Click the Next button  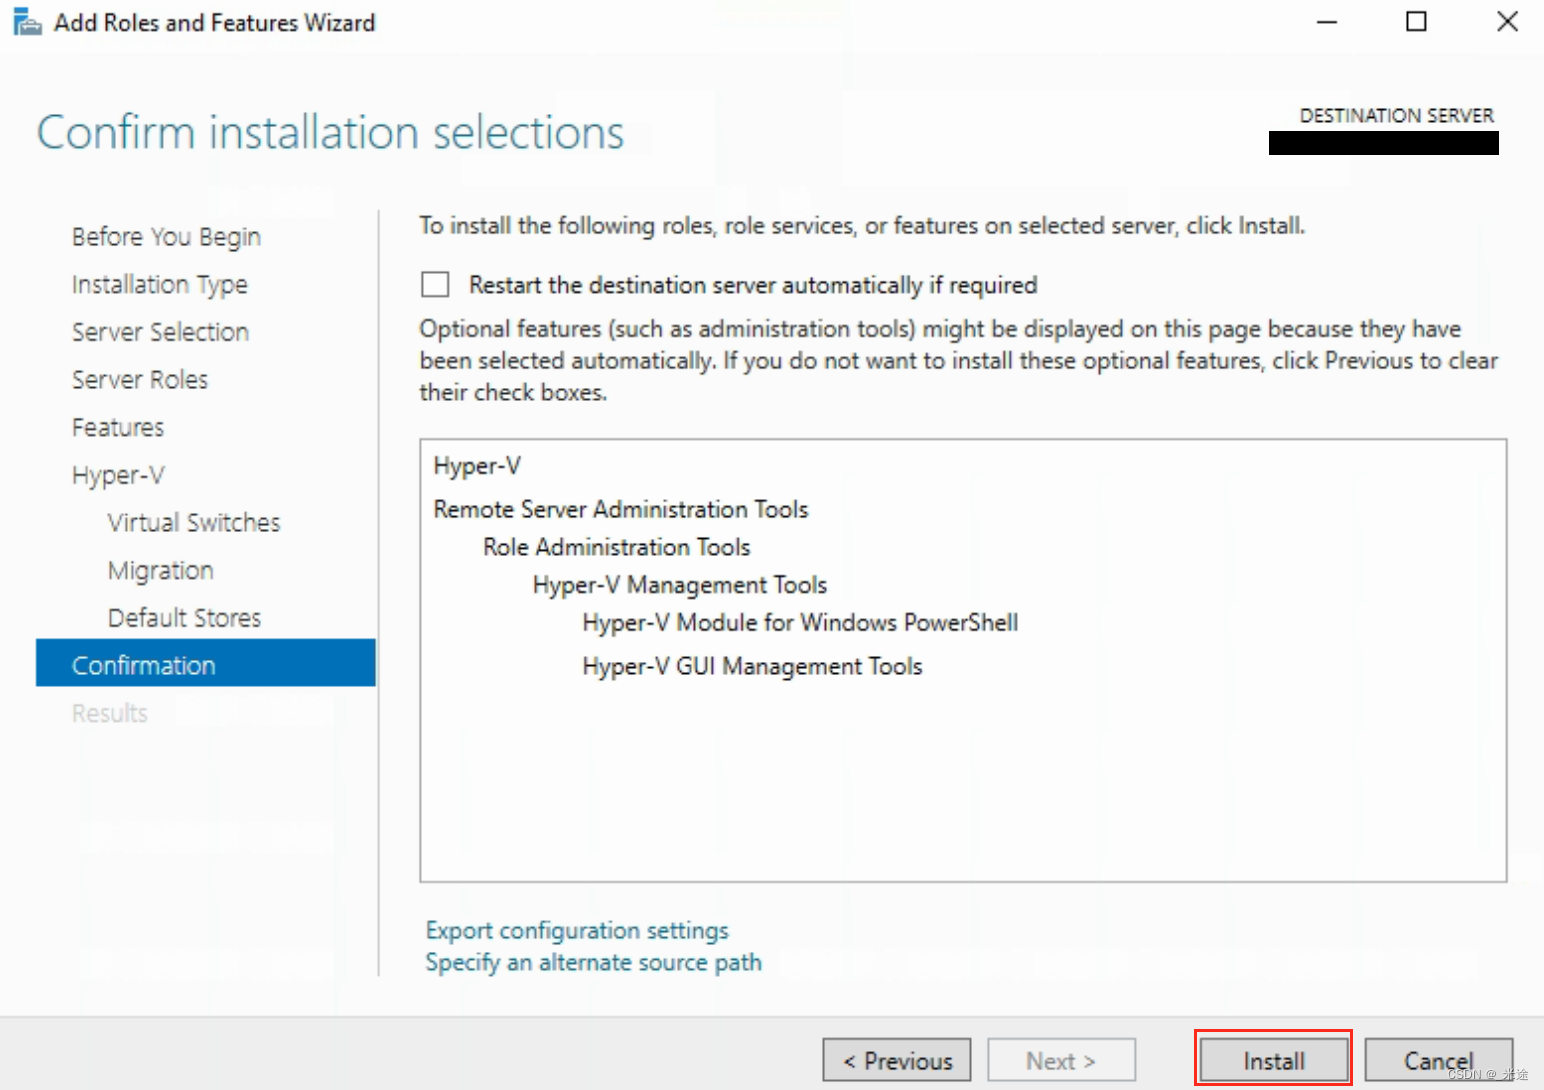coord(1060,1060)
